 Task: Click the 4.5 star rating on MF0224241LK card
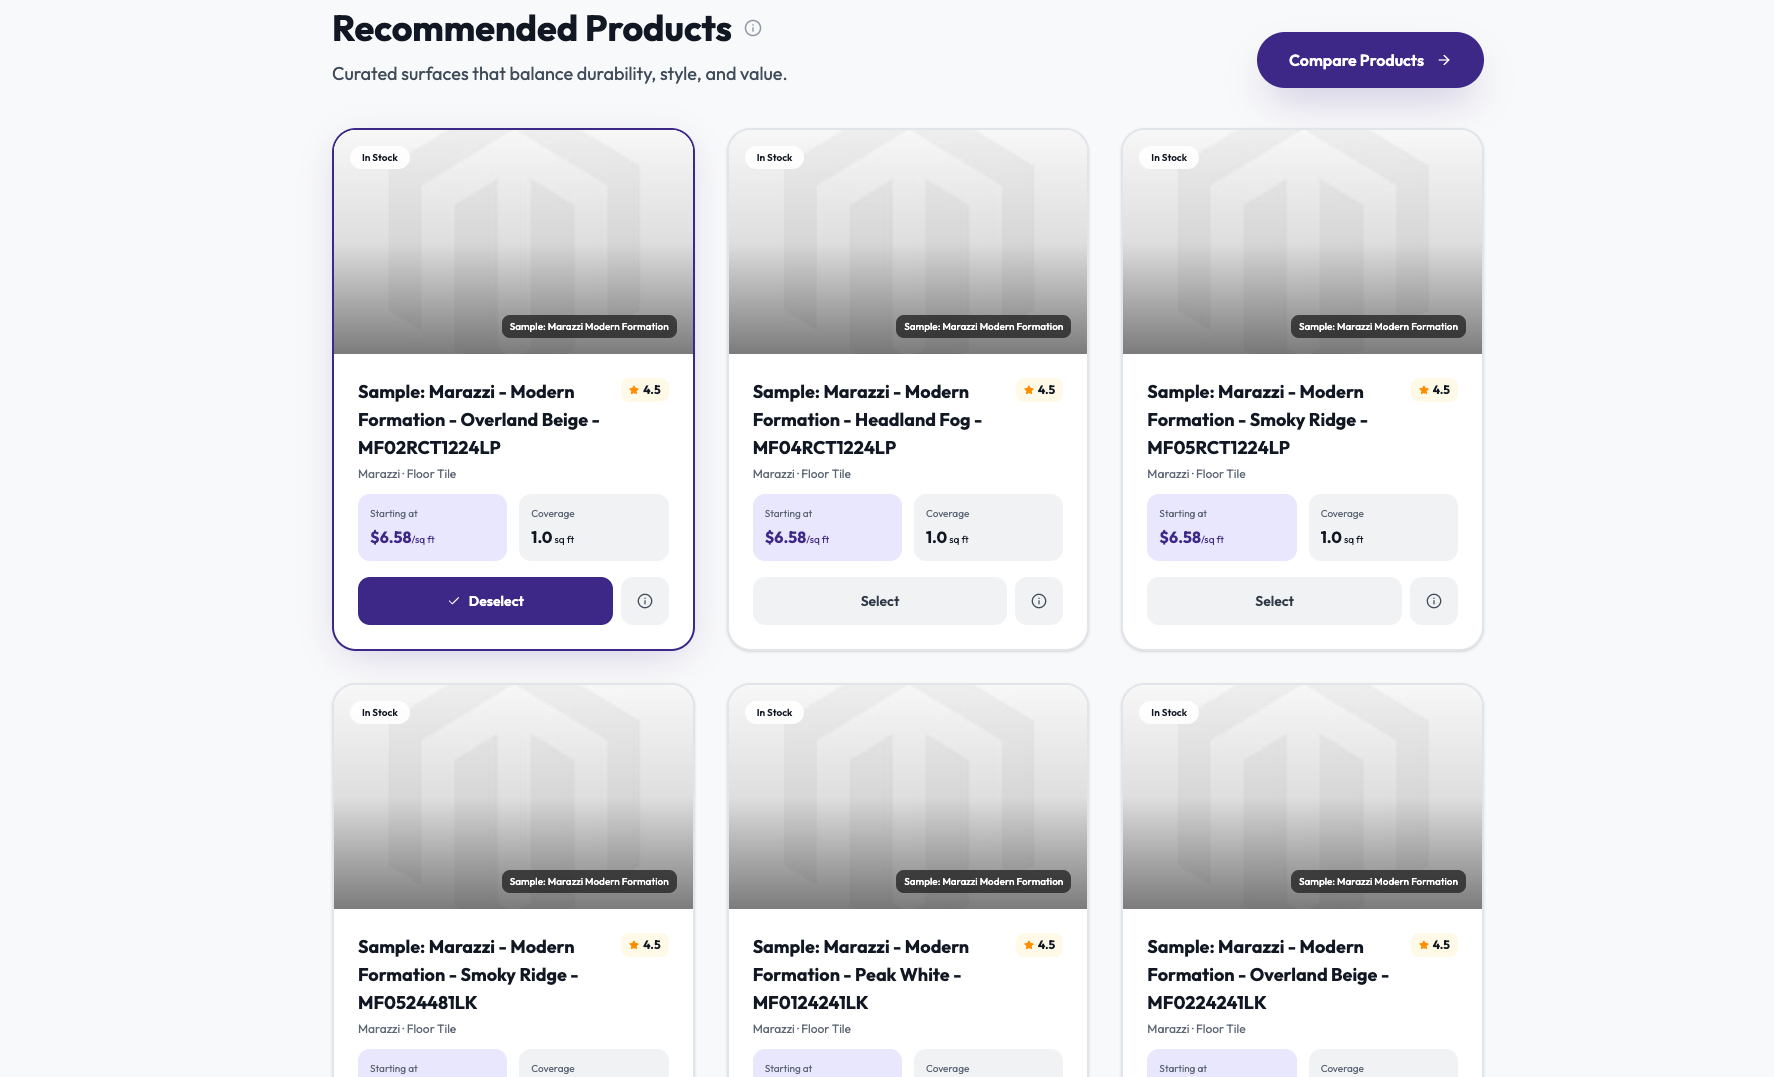pos(1434,945)
